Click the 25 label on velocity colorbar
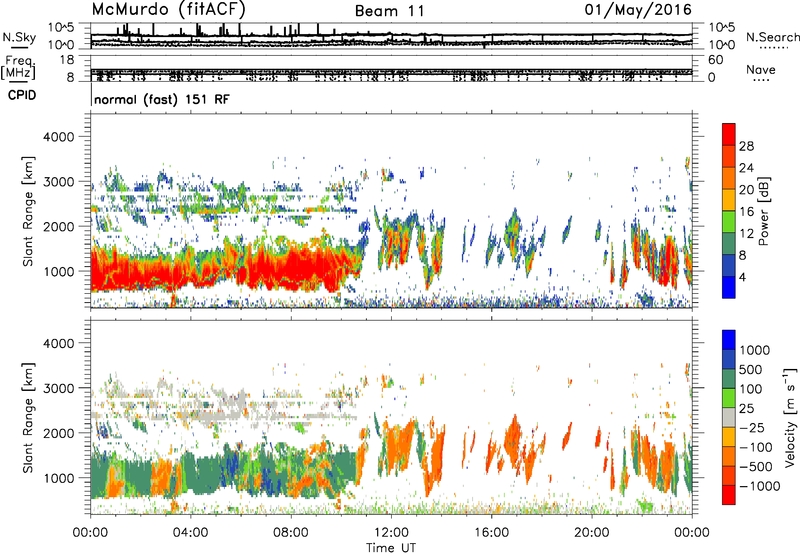The height and width of the screenshot is (554, 800). point(746,408)
